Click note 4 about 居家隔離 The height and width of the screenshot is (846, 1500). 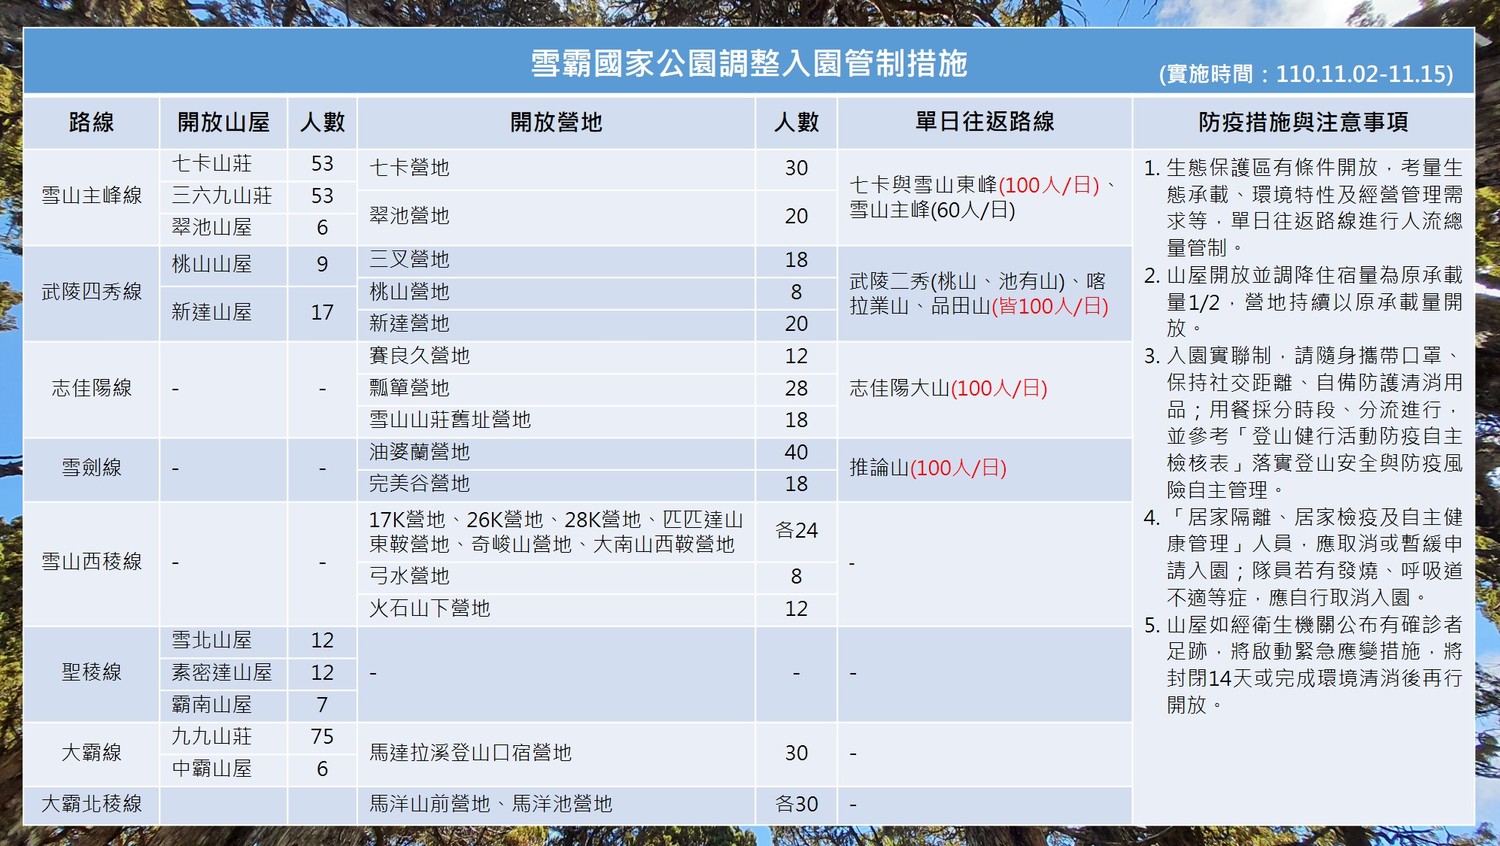(x=1303, y=557)
